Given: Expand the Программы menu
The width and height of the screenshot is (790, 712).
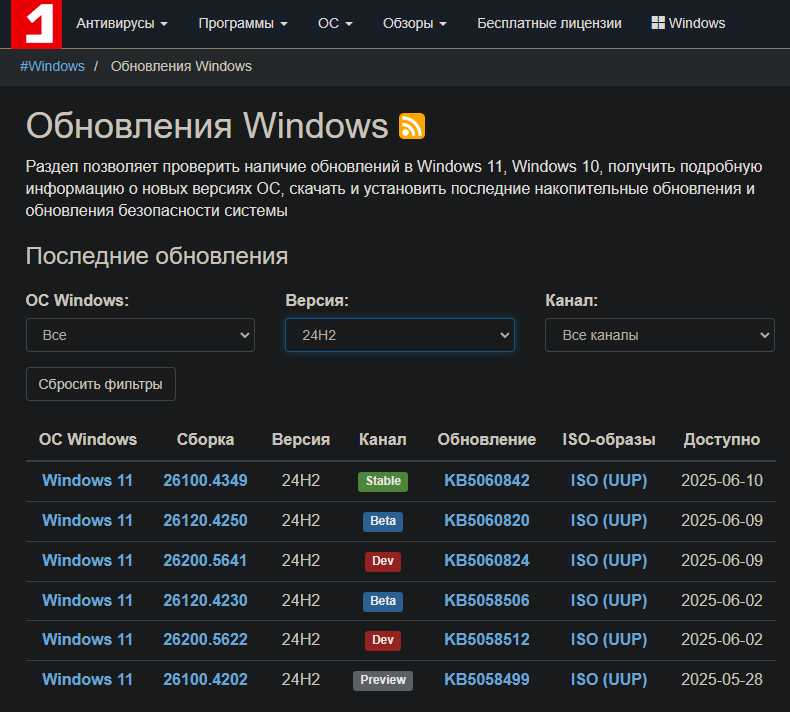Looking at the screenshot, I should 243,23.
